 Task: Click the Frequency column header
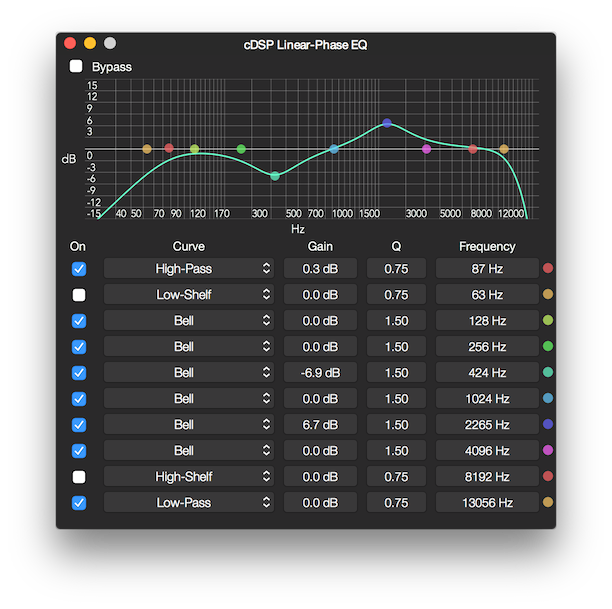[x=487, y=246]
